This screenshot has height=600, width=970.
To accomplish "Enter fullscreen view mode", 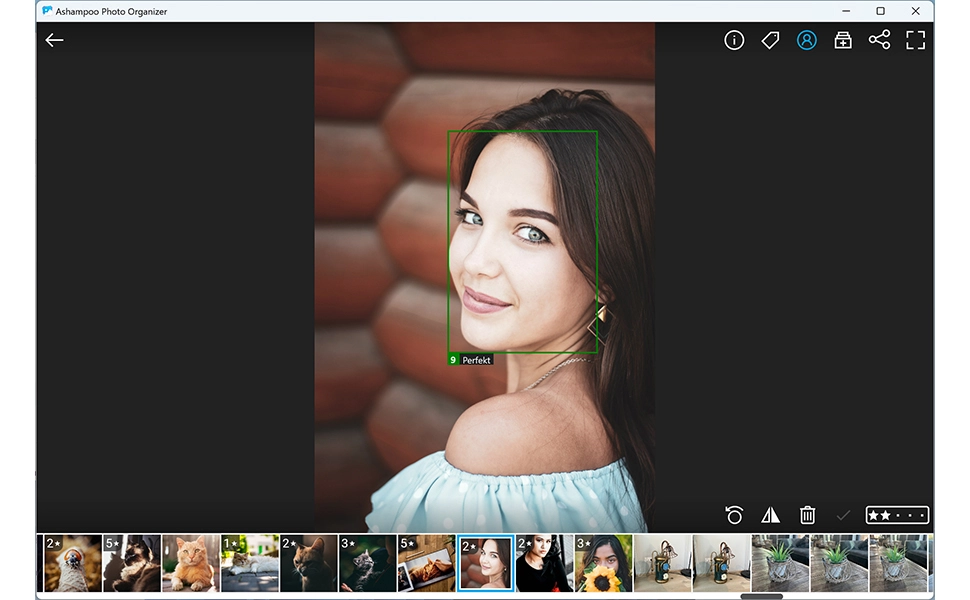I will [915, 40].
